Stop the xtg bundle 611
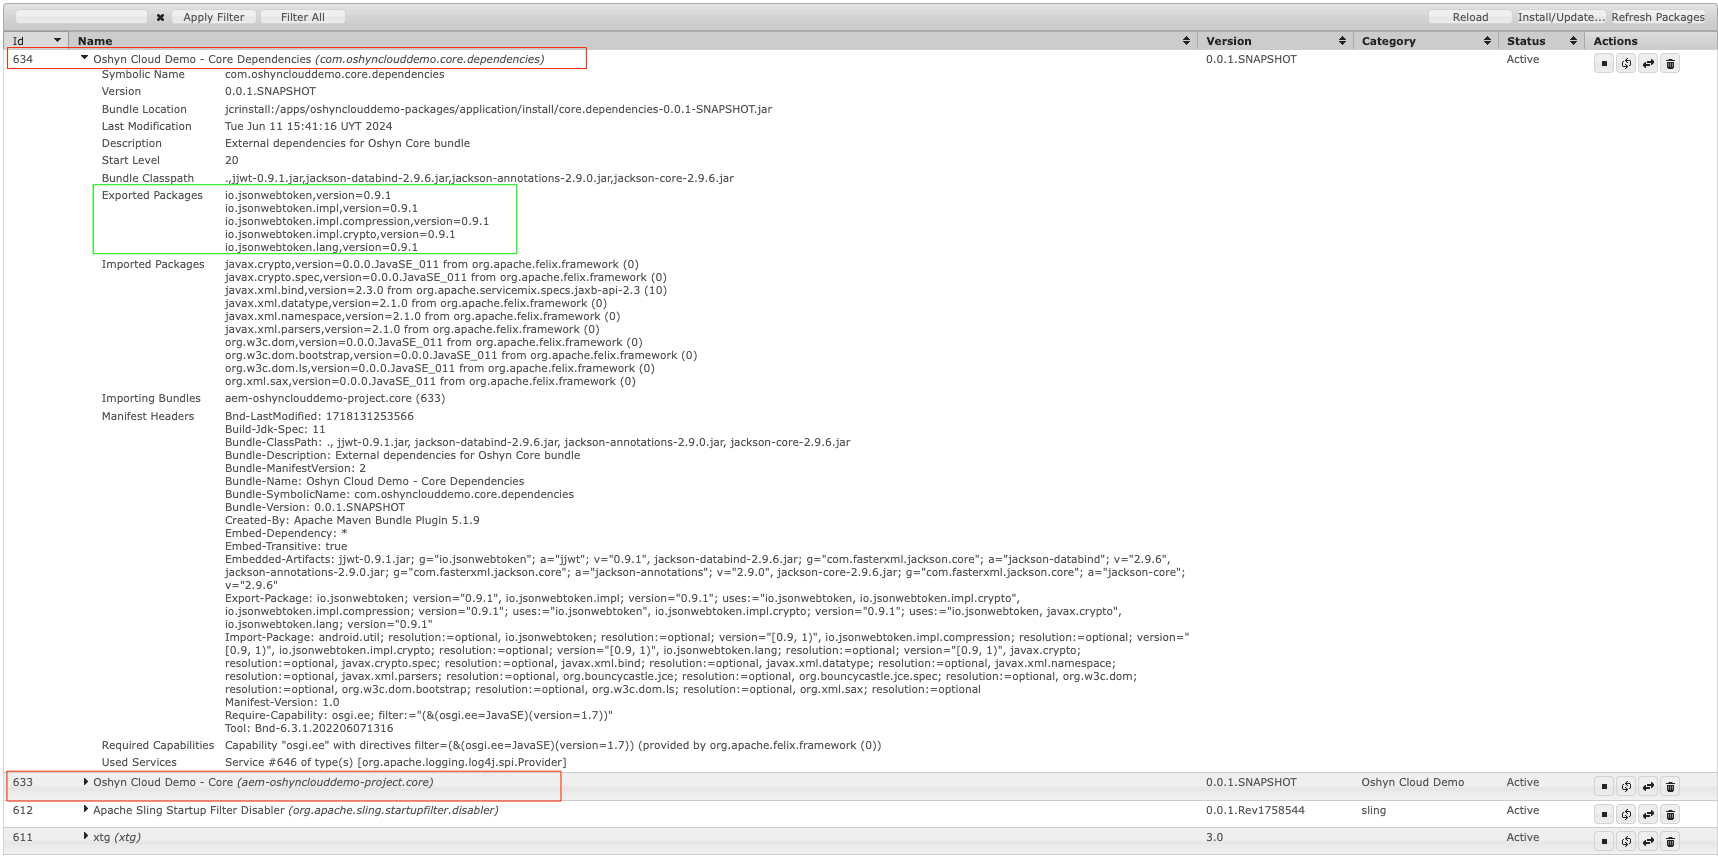 (x=1604, y=841)
